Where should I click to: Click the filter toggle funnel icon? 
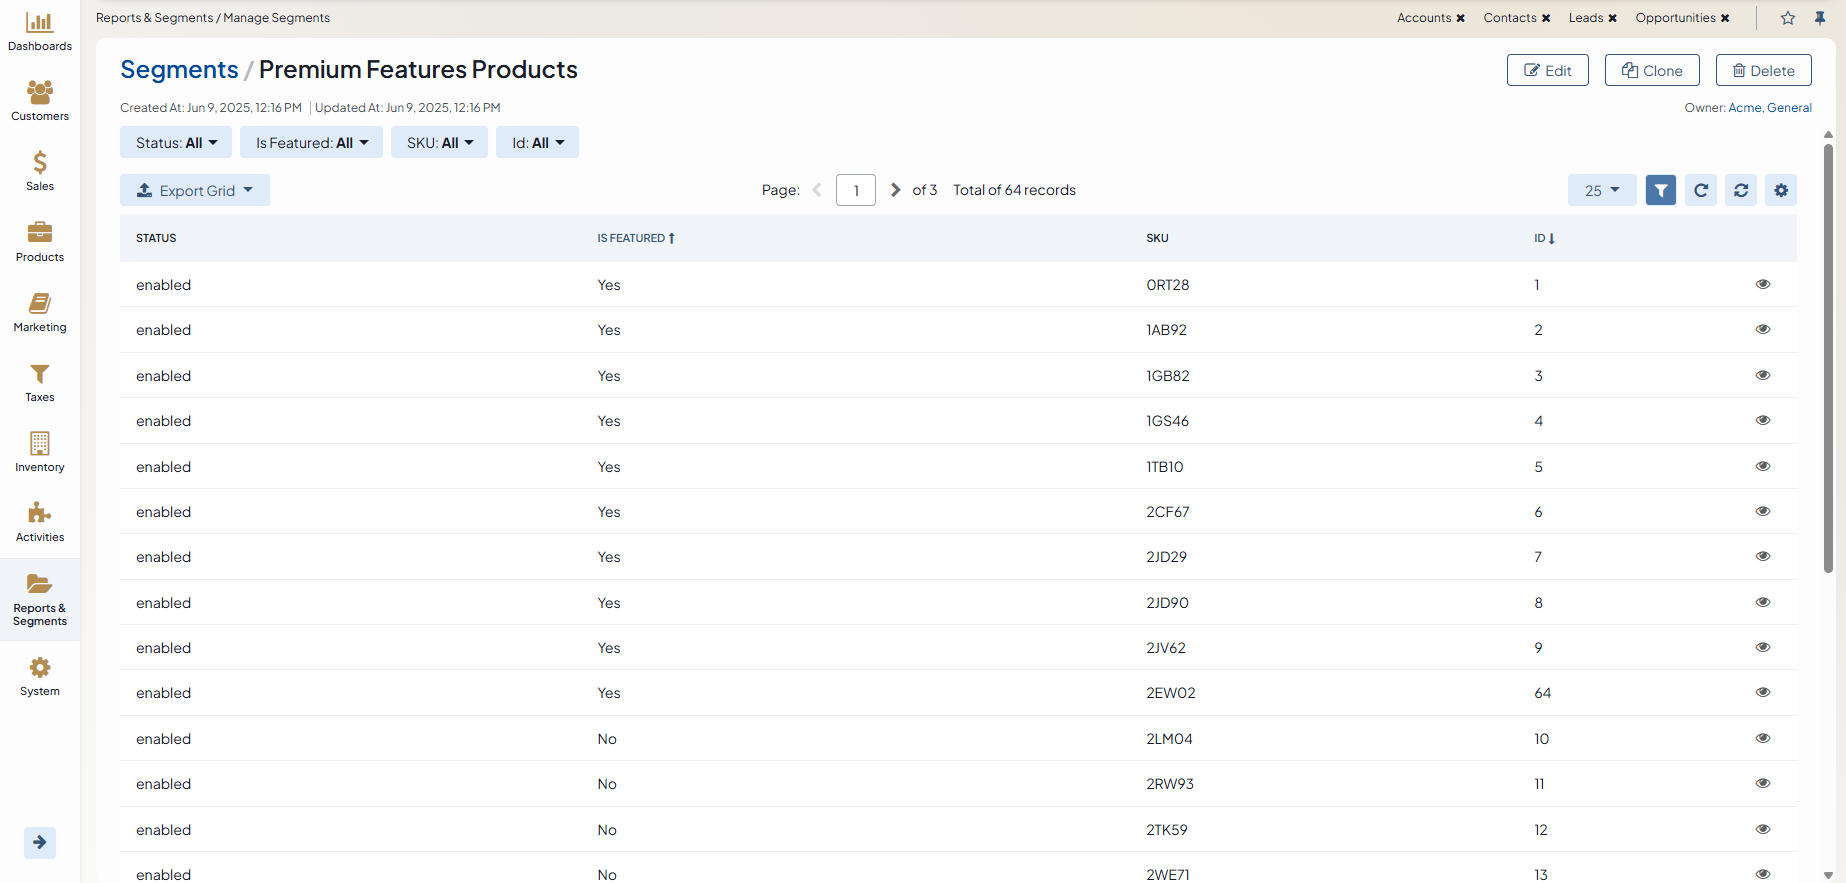click(1661, 190)
